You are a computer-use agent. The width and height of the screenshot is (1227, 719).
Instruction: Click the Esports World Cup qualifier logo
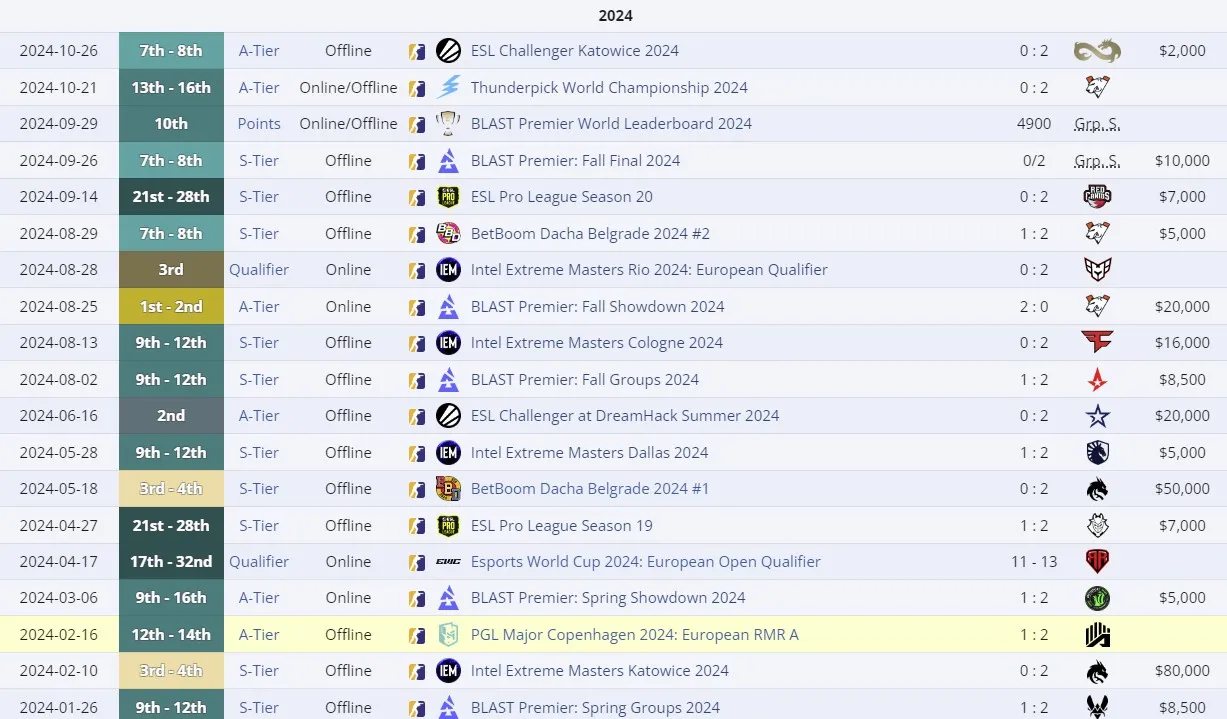(449, 562)
